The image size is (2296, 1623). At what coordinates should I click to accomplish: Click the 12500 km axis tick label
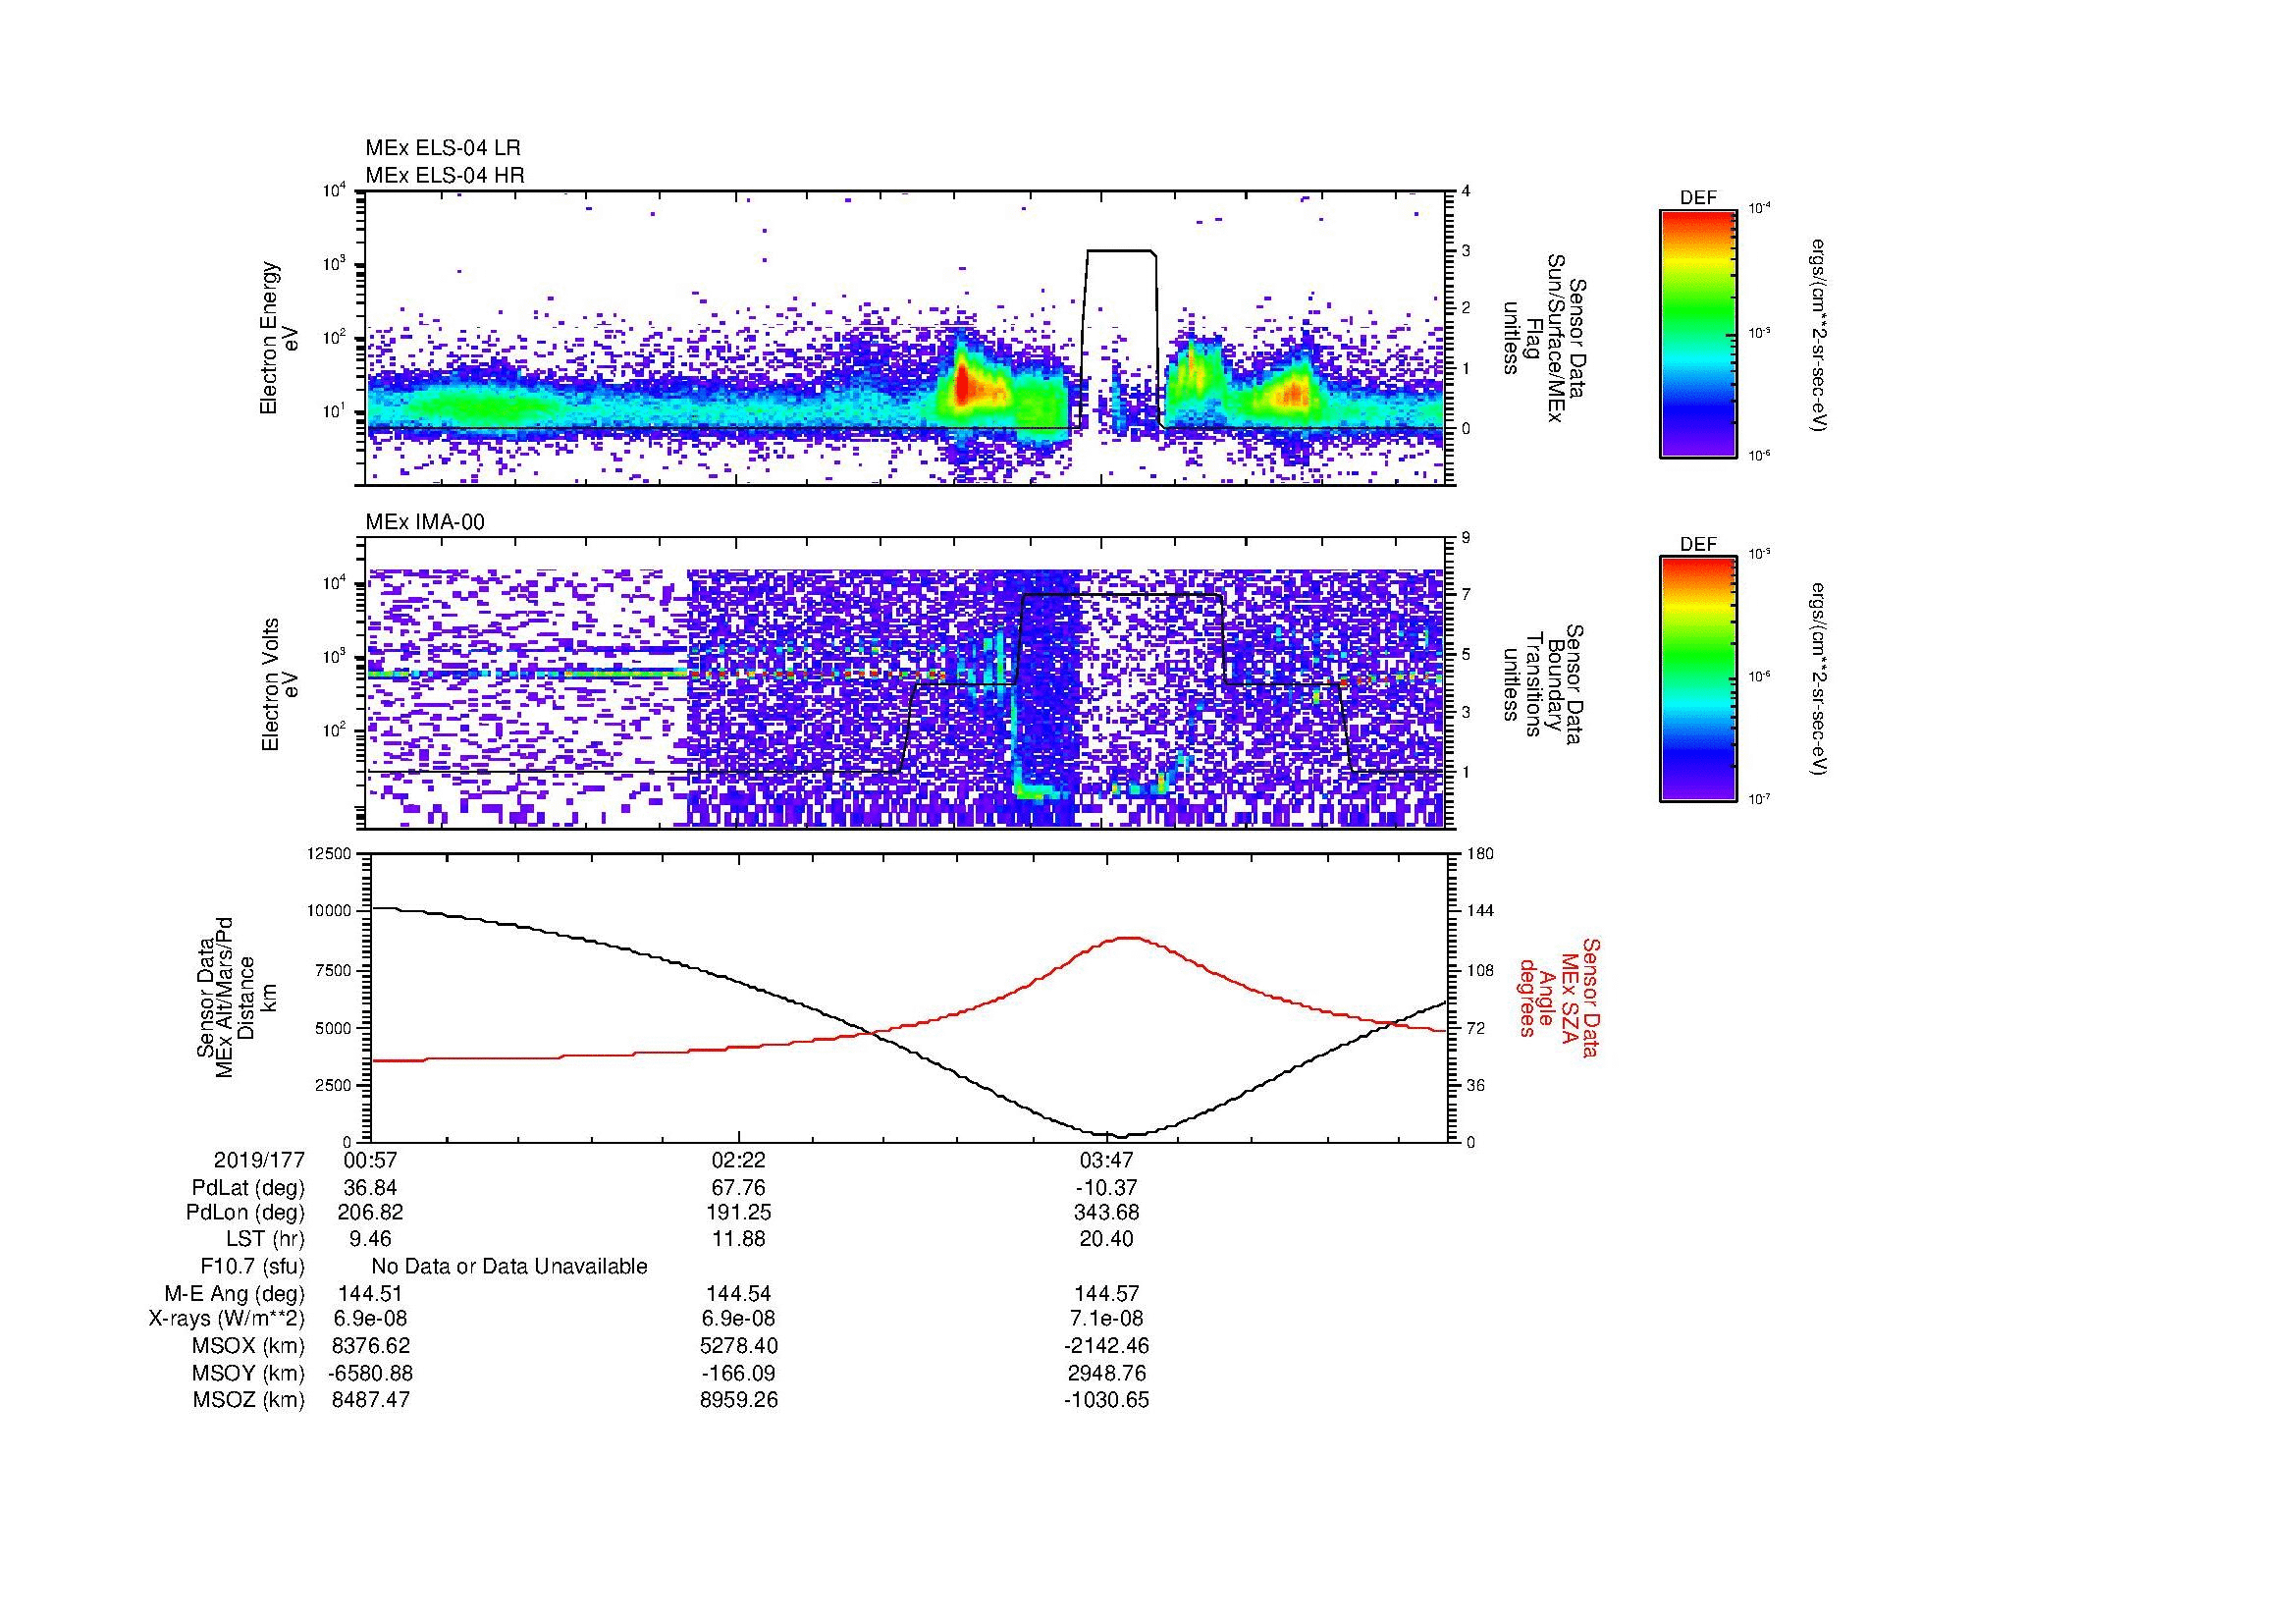click(x=329, y=854)
